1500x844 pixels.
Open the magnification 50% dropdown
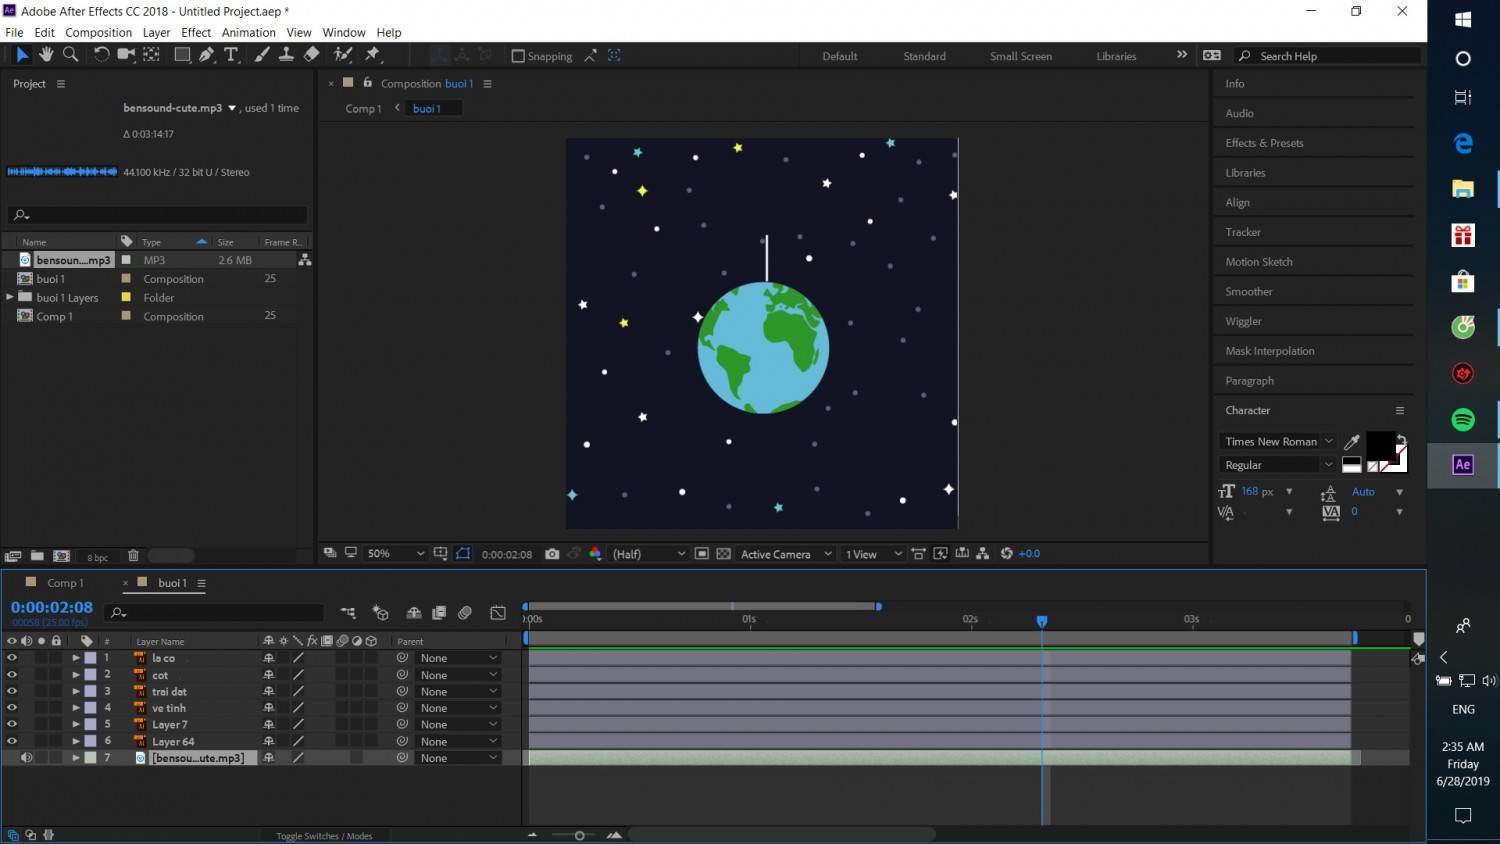tap(396, 554)
